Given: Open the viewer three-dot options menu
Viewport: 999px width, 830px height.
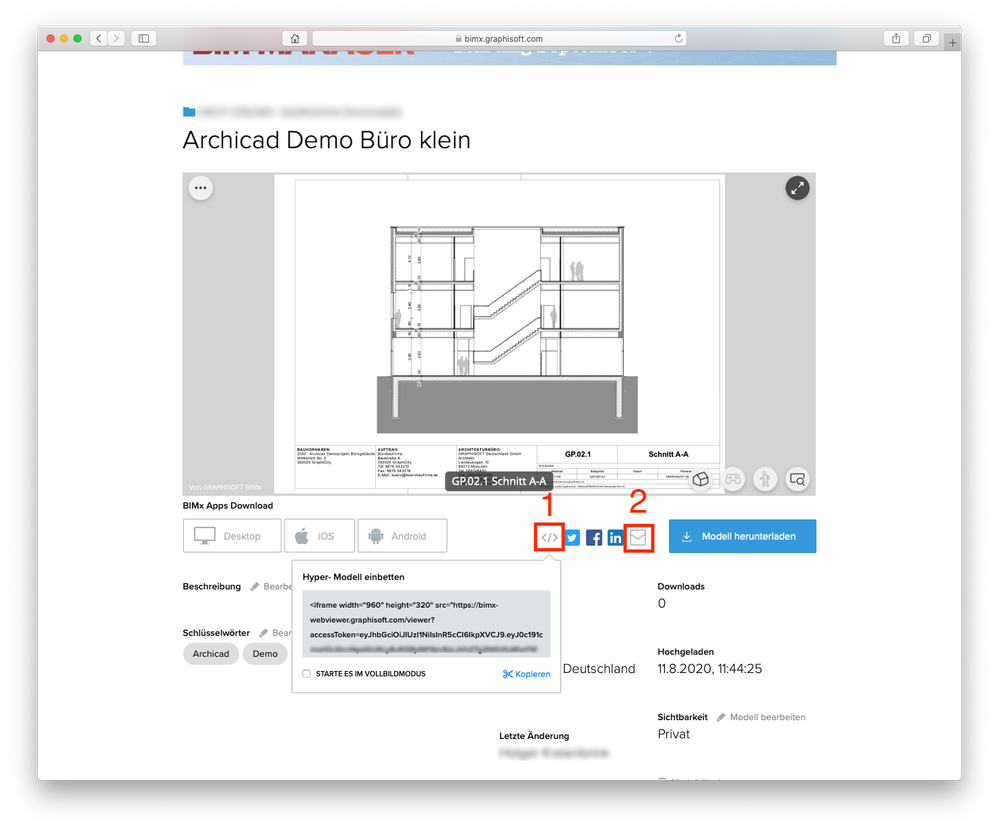Looking at the screenshot, I should pyautogui.click(x=200, y=188).
